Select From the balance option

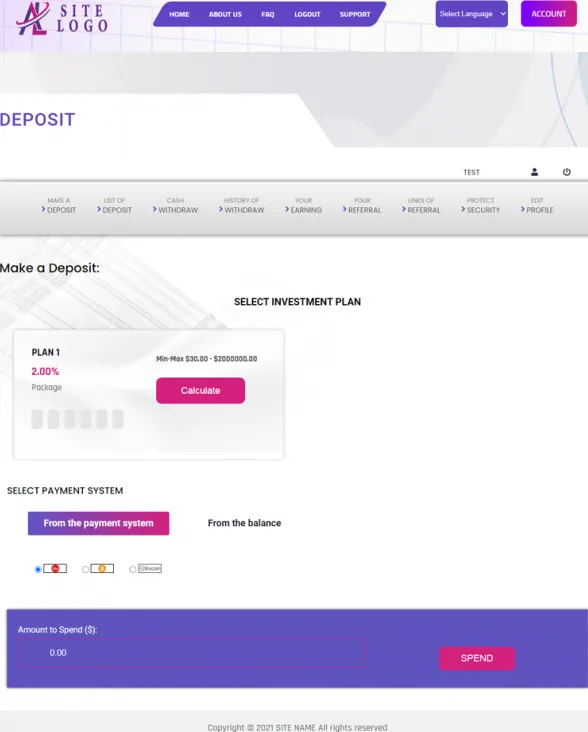click(245, 523)
